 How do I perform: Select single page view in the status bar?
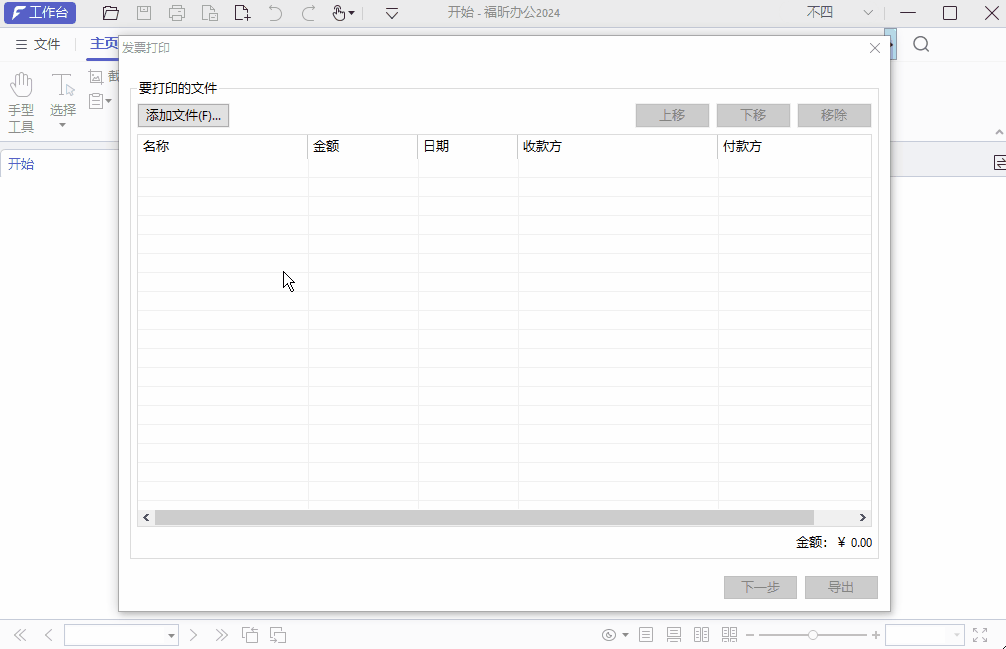(x=646, y=634)
